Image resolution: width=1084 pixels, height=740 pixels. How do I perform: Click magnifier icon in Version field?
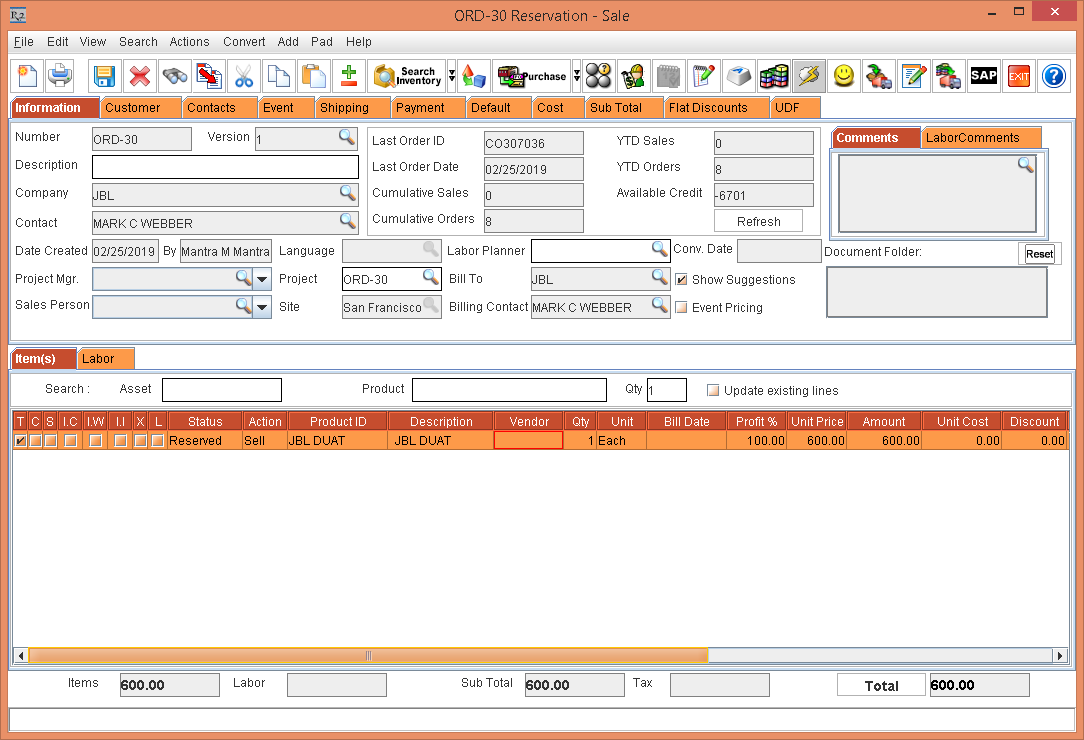tap(347, 136)
